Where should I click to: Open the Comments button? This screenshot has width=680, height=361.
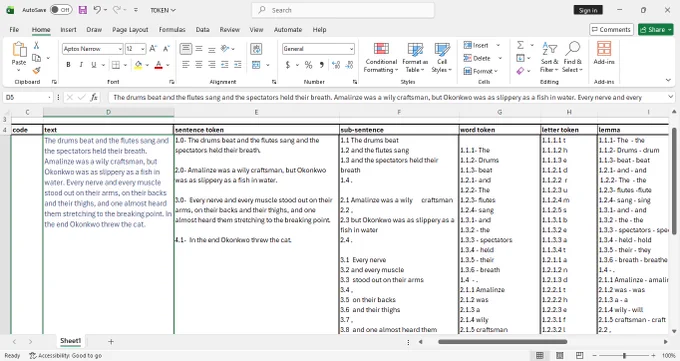(611, 30)
